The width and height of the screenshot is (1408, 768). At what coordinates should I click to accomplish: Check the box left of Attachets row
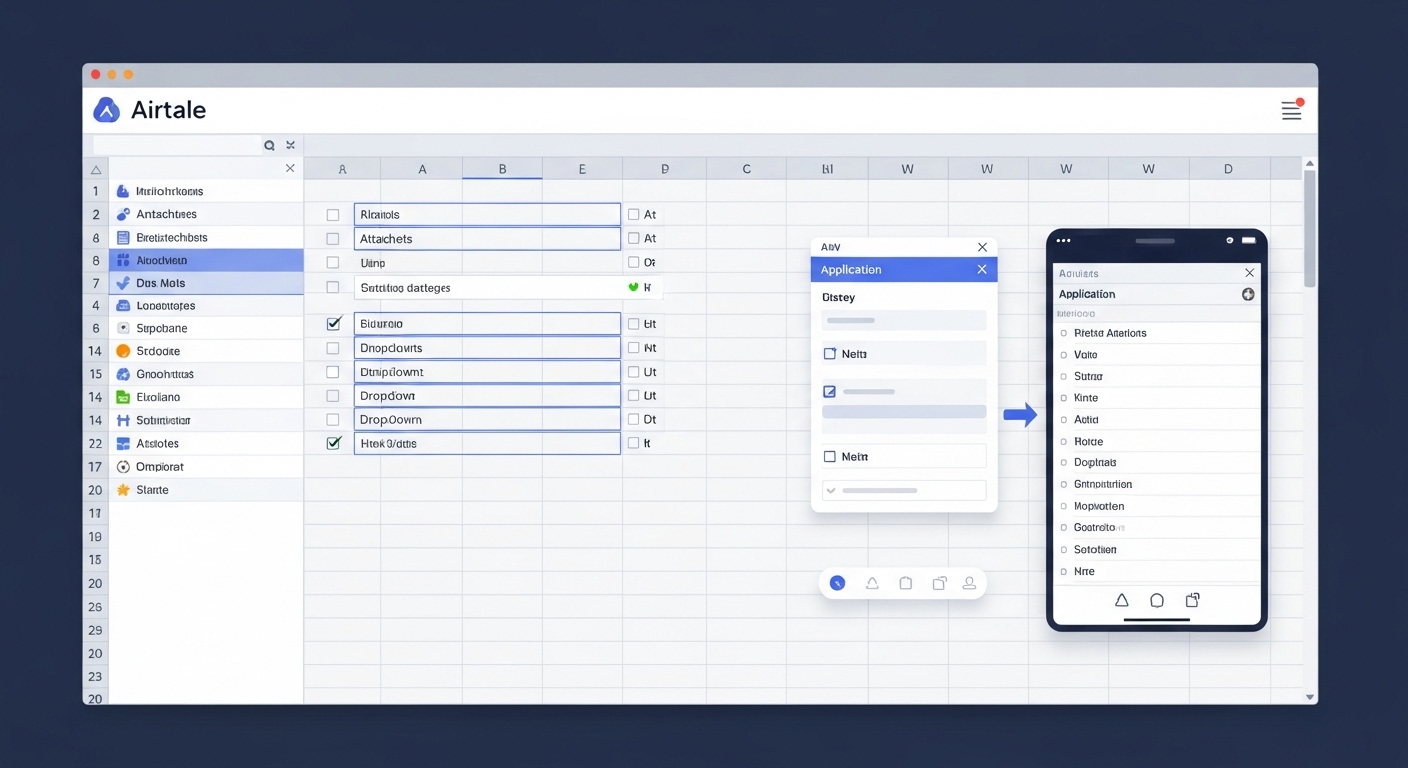pos(333,239)
